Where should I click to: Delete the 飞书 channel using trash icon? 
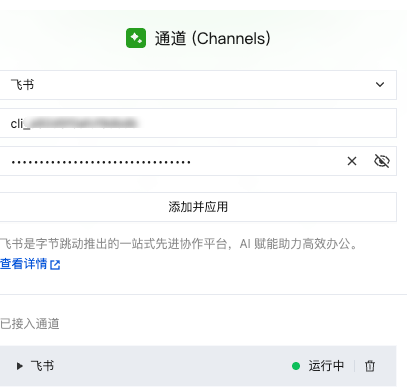(370, 366)
